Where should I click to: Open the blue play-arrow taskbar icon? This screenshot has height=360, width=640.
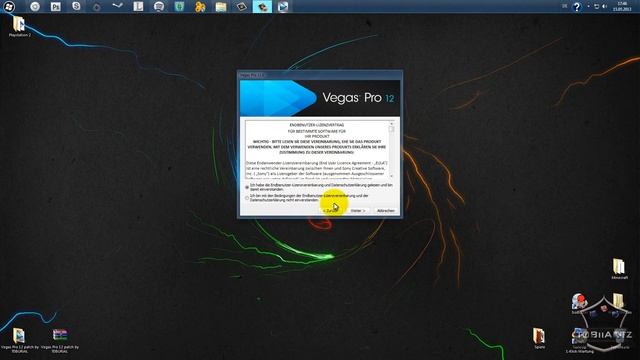click(x=283, y=6)
